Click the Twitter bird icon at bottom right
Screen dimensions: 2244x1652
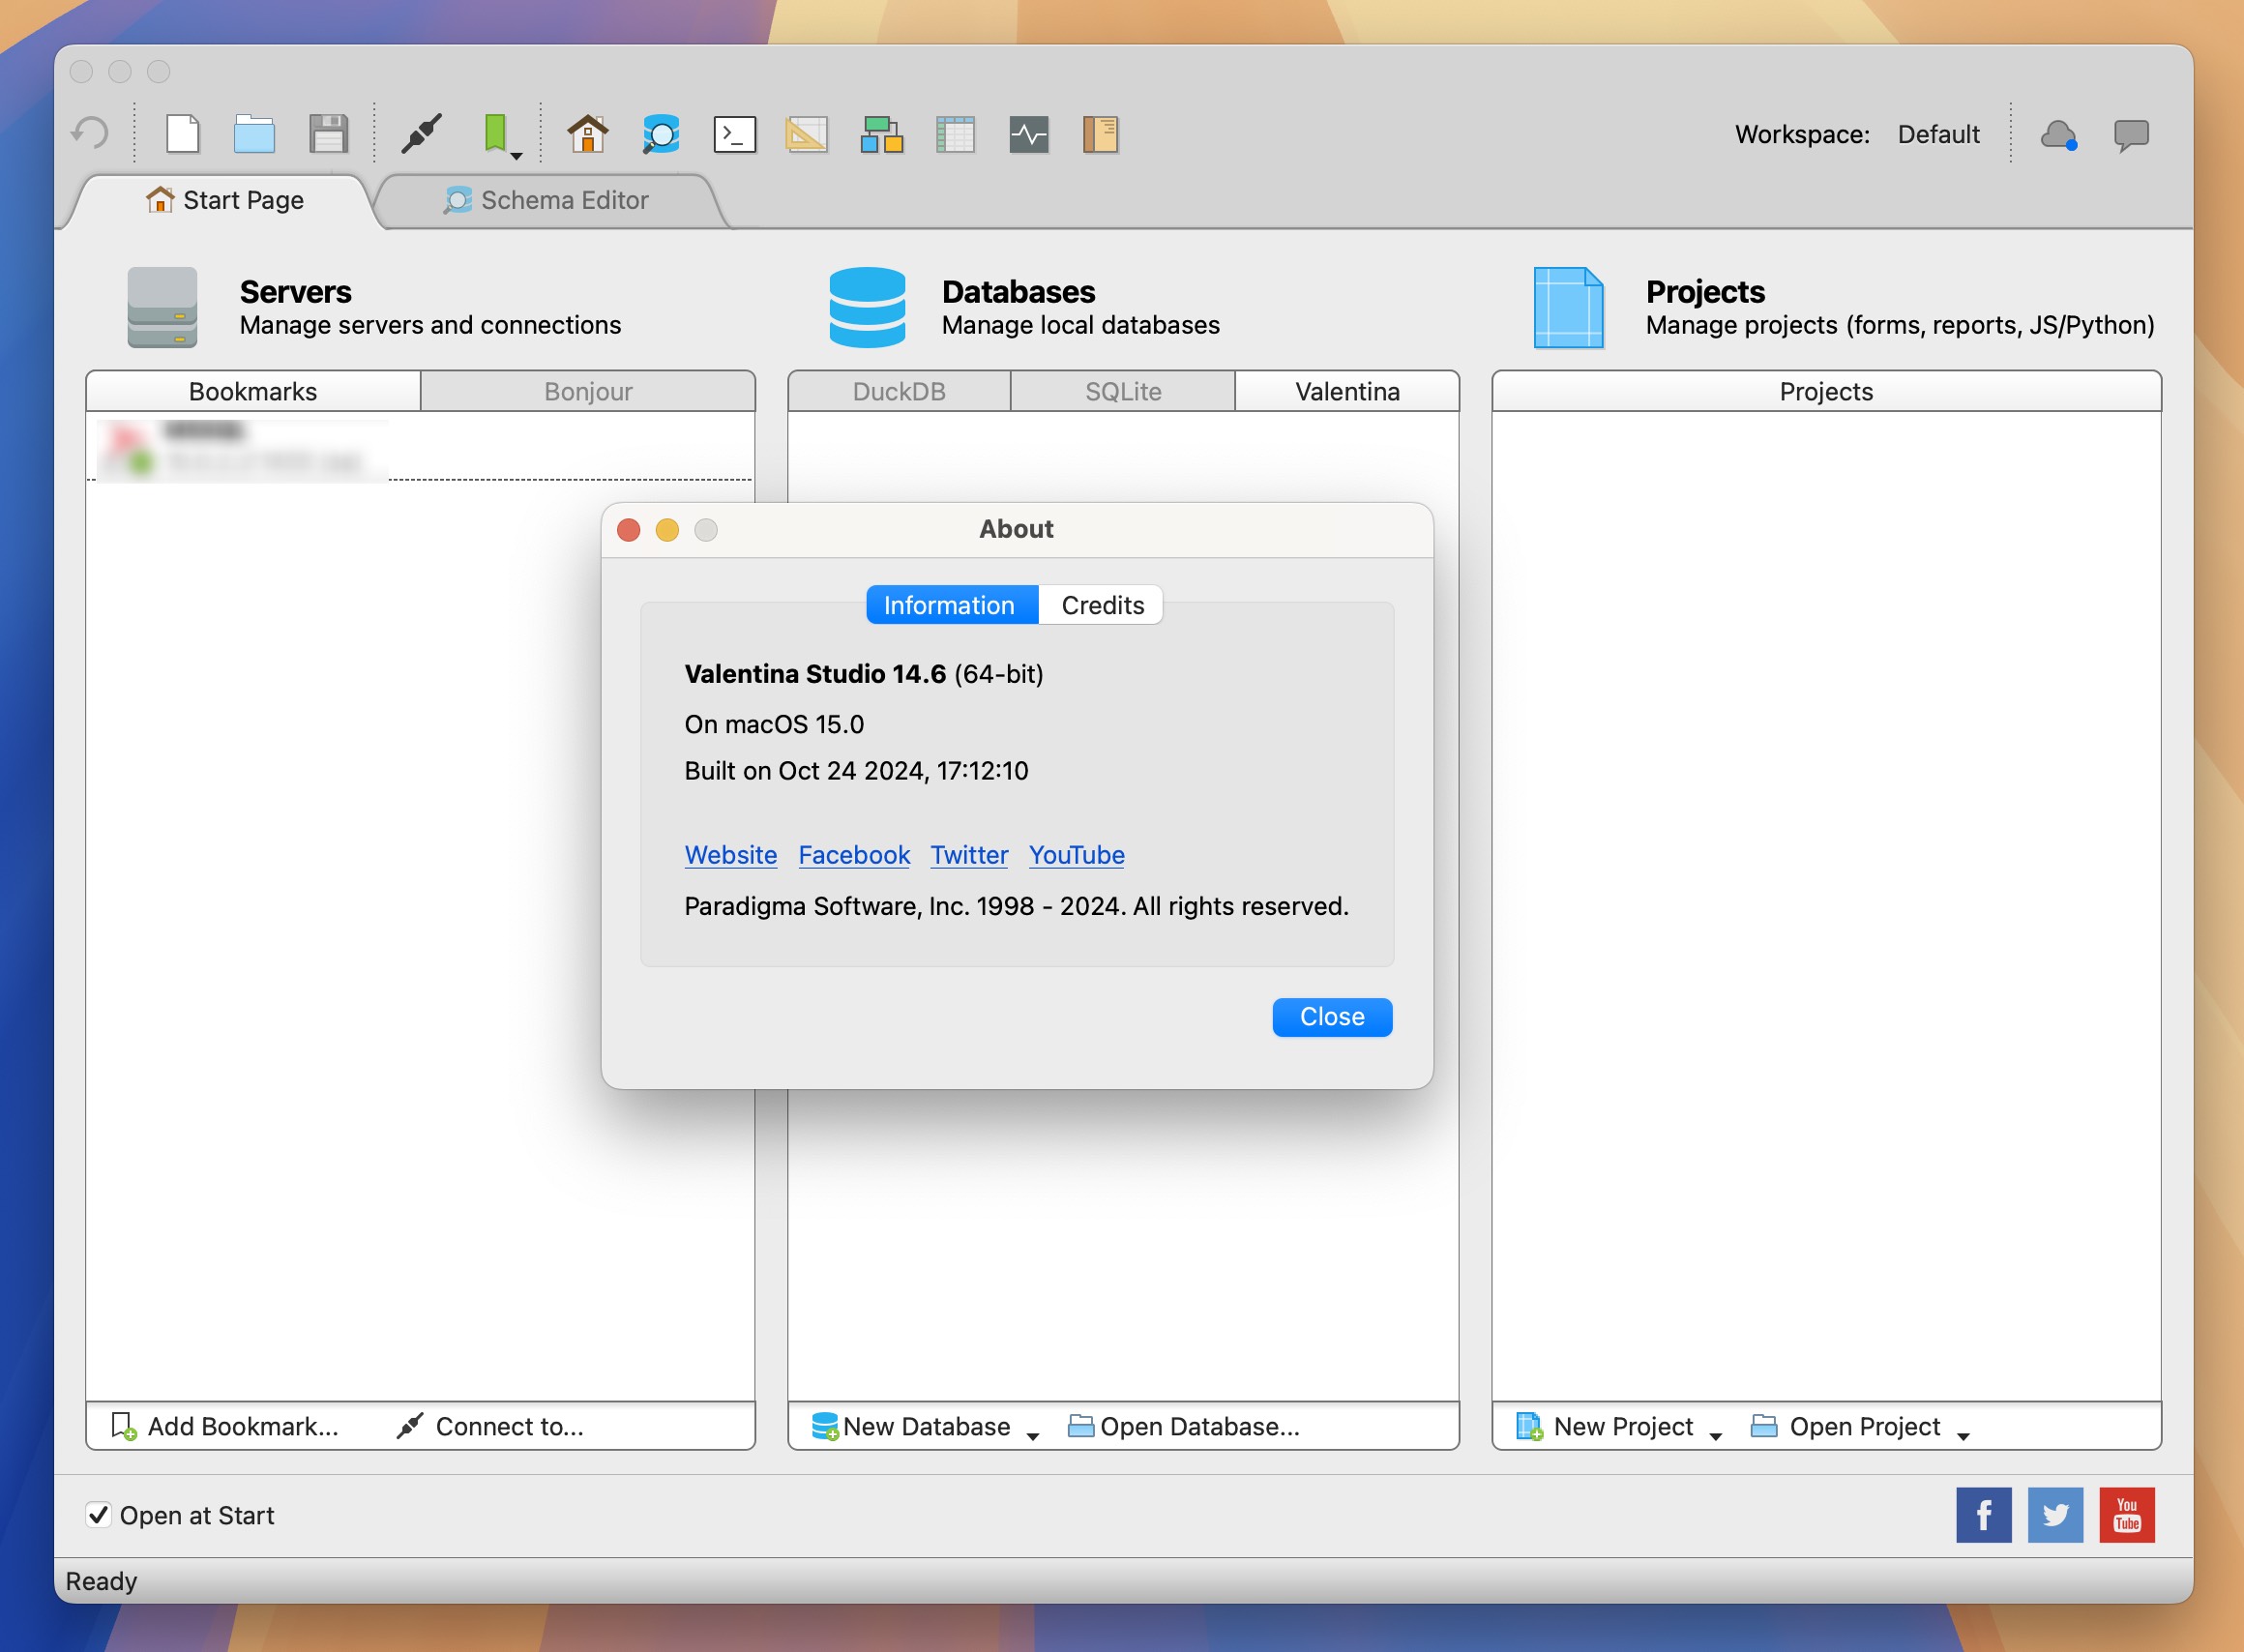click(2055, 1515)
